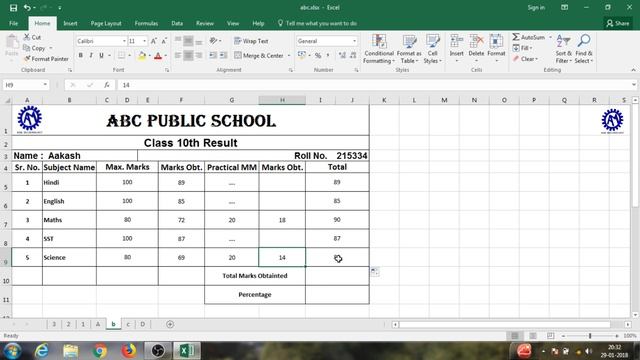The image size is (640, 360).
Task: Click Decrease Indent icon
Action: pyautogui.click(x=213, y=56)
